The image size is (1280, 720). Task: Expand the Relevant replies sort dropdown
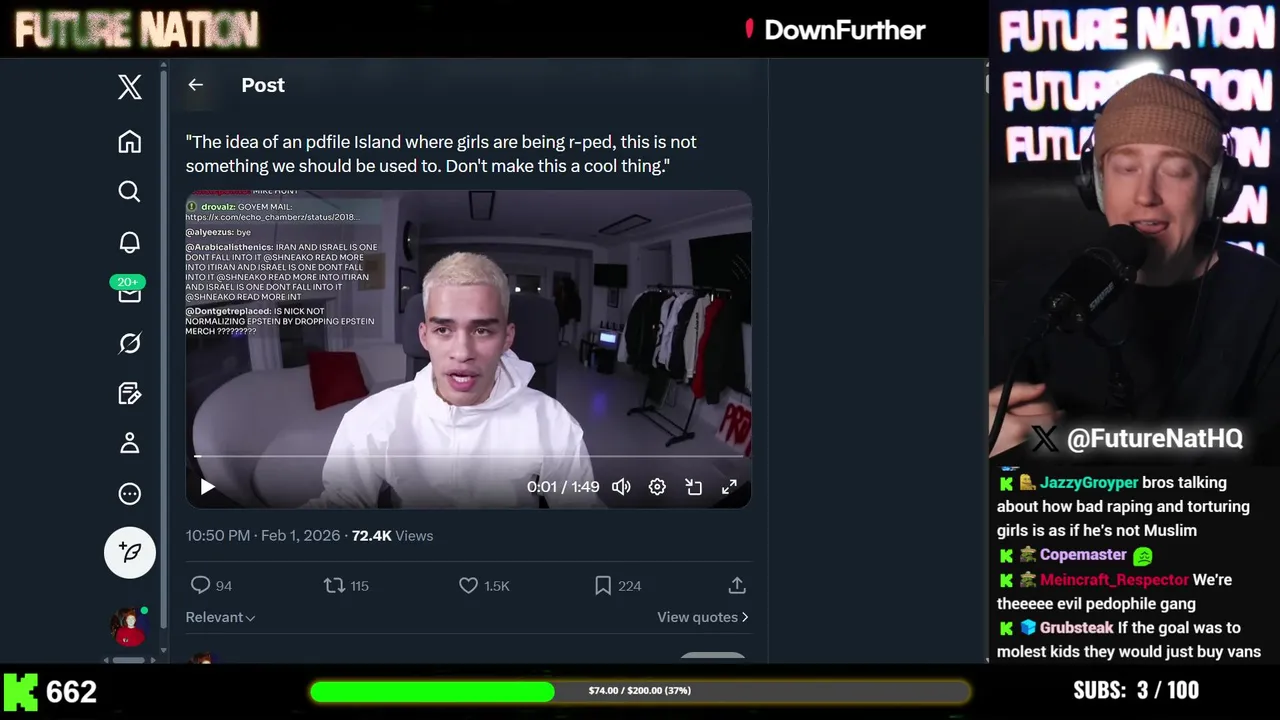220,617
